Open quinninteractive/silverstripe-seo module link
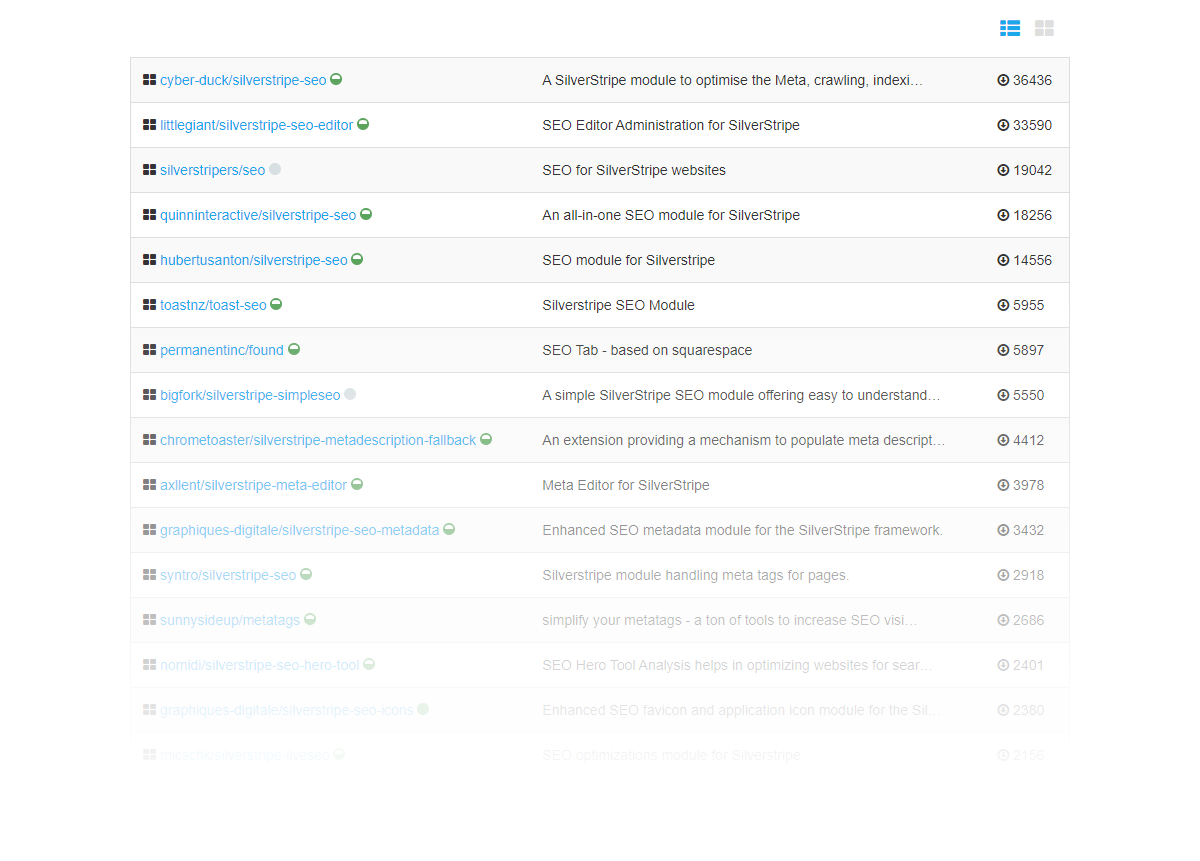 [258, 215]
